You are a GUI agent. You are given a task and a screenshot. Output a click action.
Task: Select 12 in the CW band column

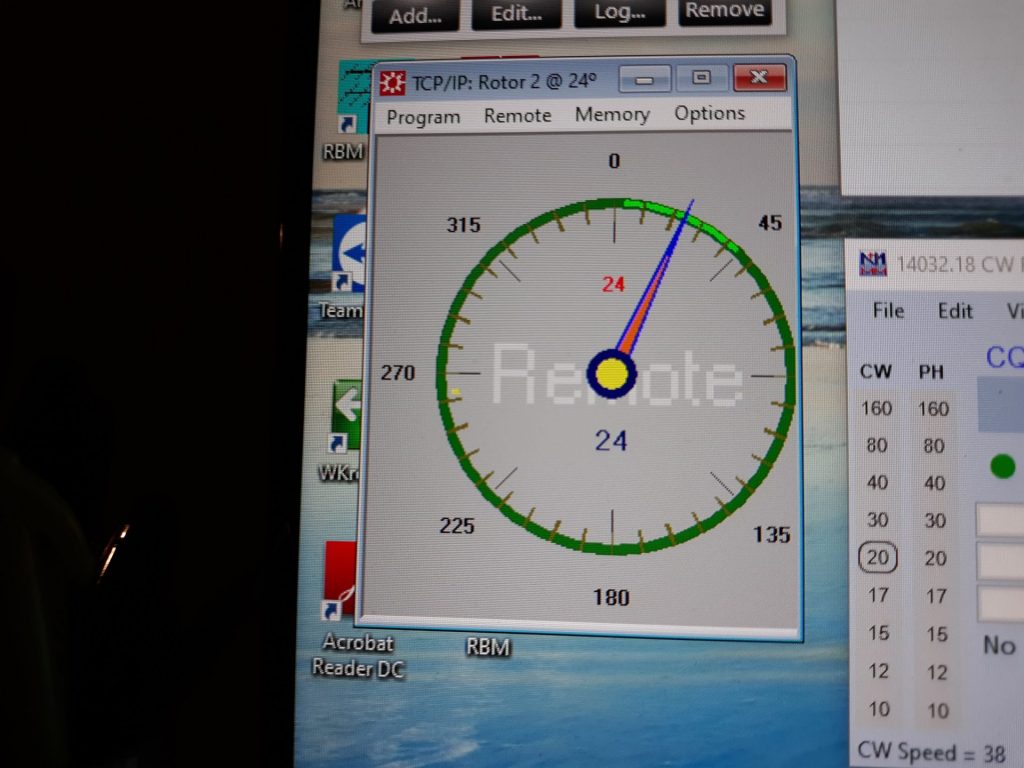879,671
